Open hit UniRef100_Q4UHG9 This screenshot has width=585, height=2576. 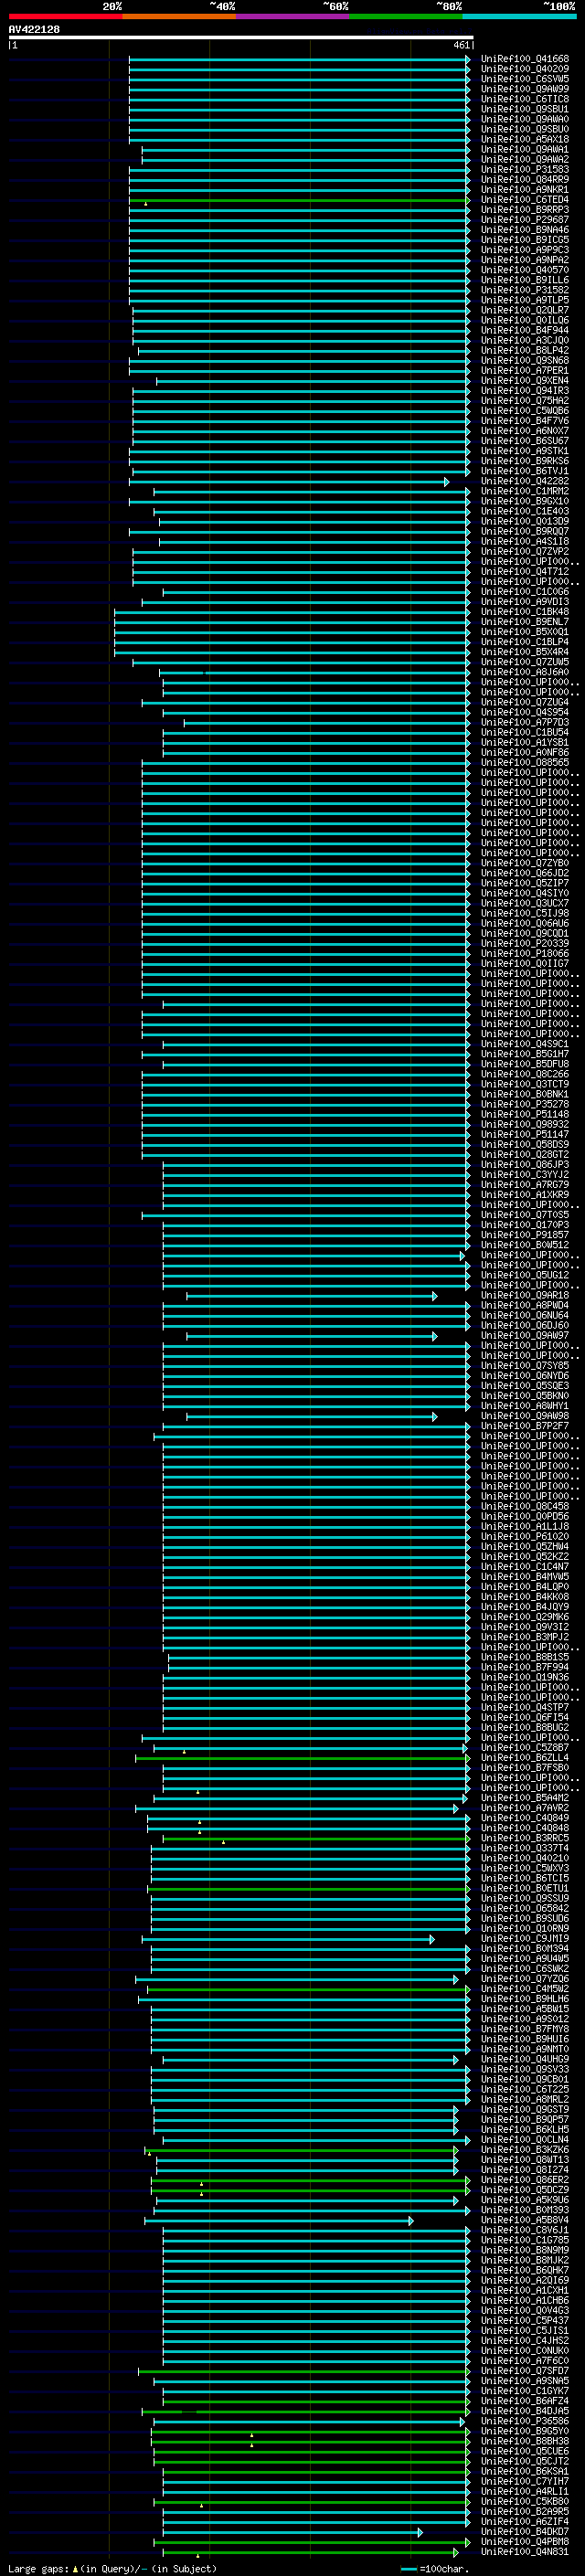pos(525,2059)
